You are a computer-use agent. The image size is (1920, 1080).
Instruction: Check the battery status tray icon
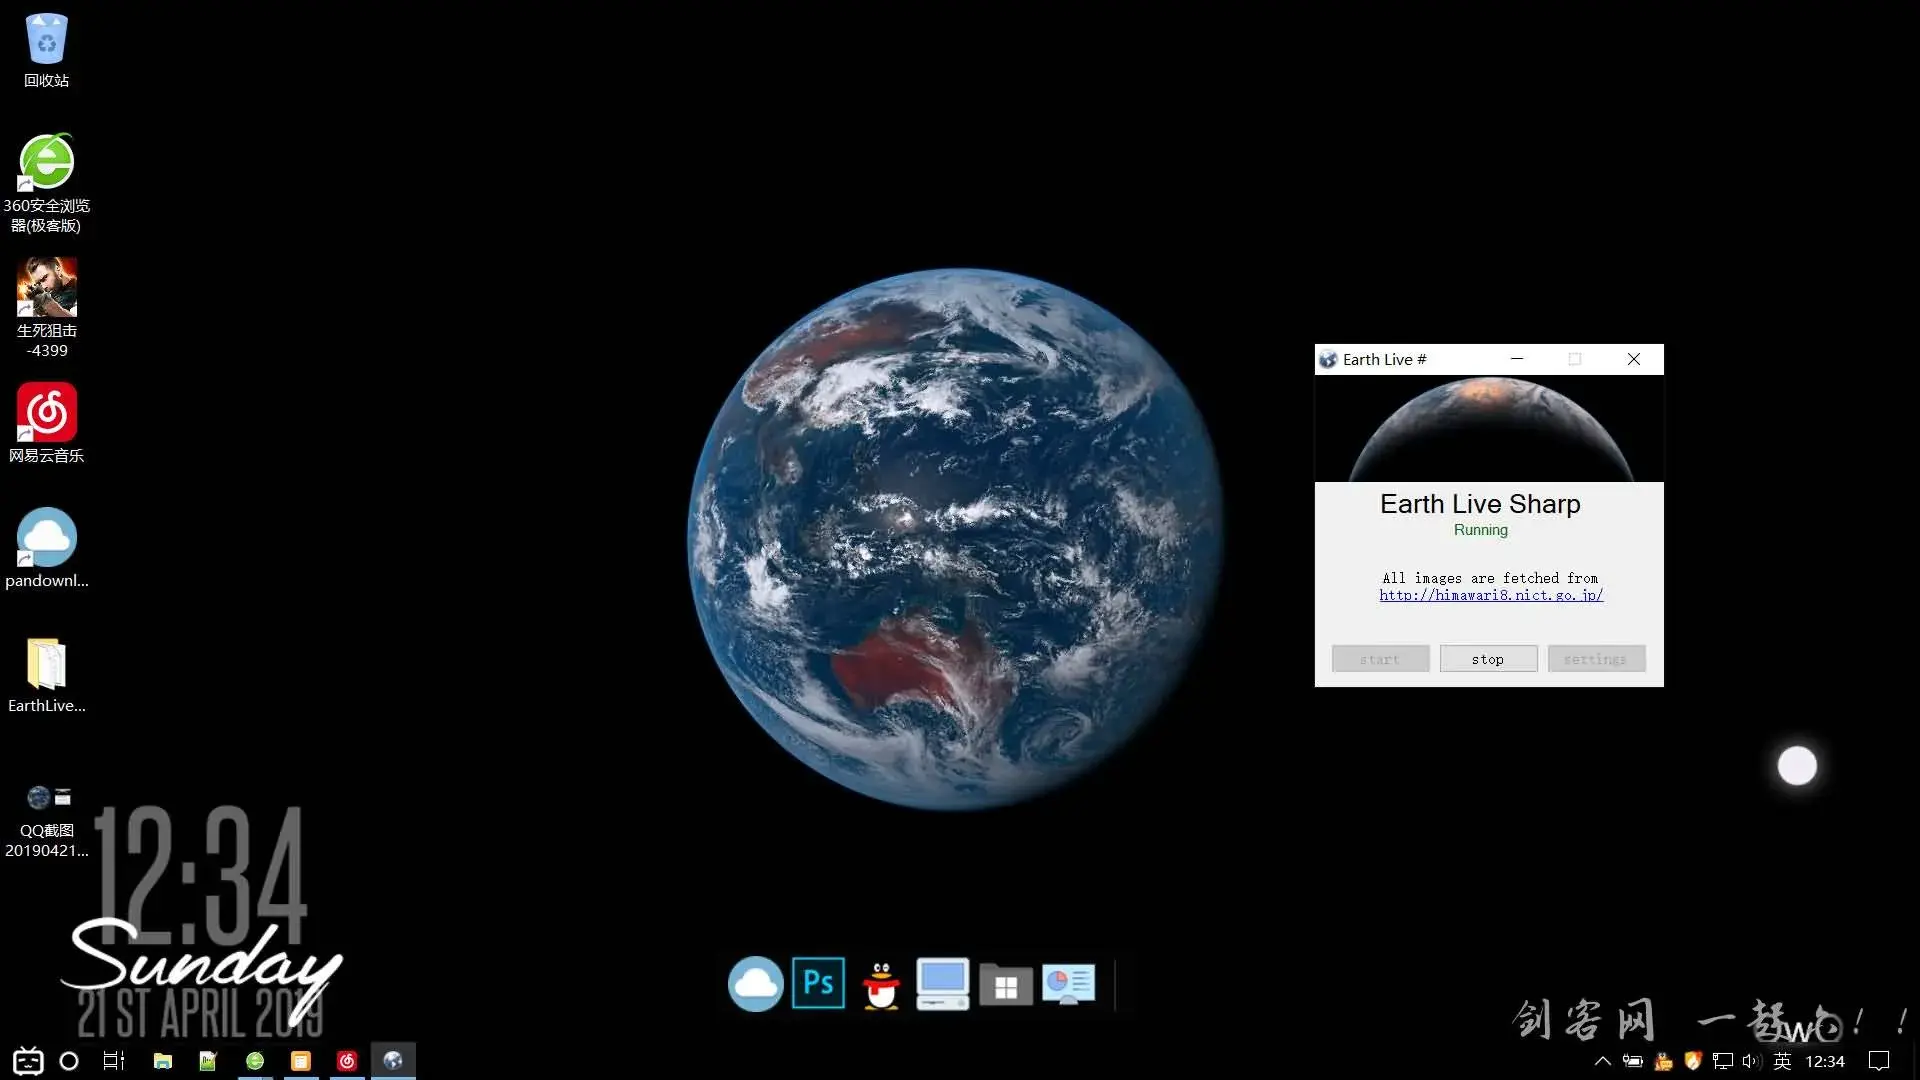(x=1633, y=1061)
